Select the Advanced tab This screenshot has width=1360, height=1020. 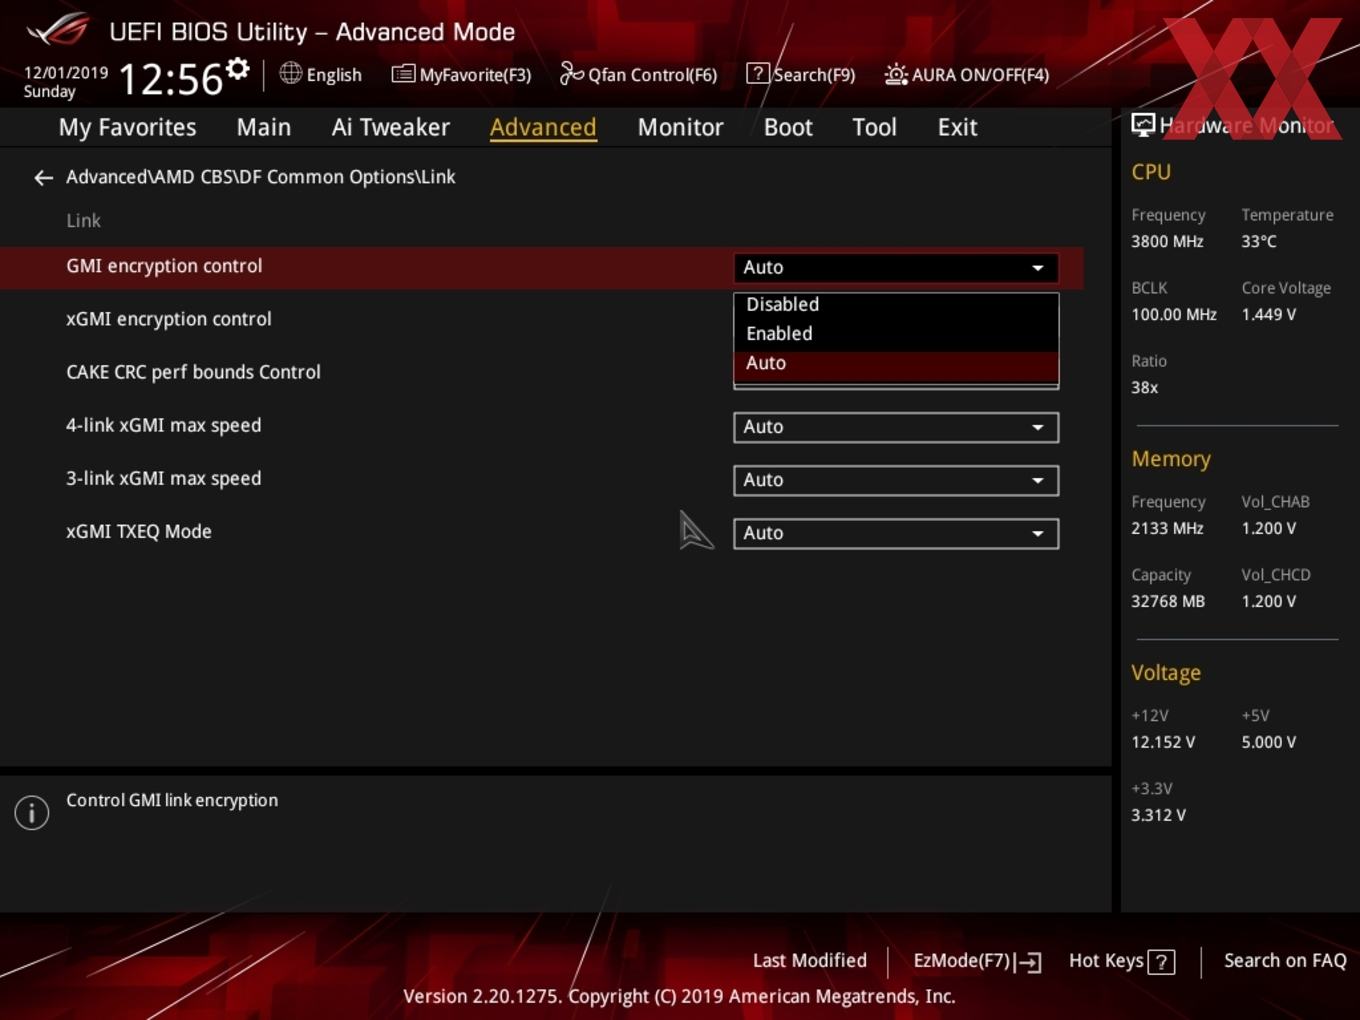tap(543, 127)
